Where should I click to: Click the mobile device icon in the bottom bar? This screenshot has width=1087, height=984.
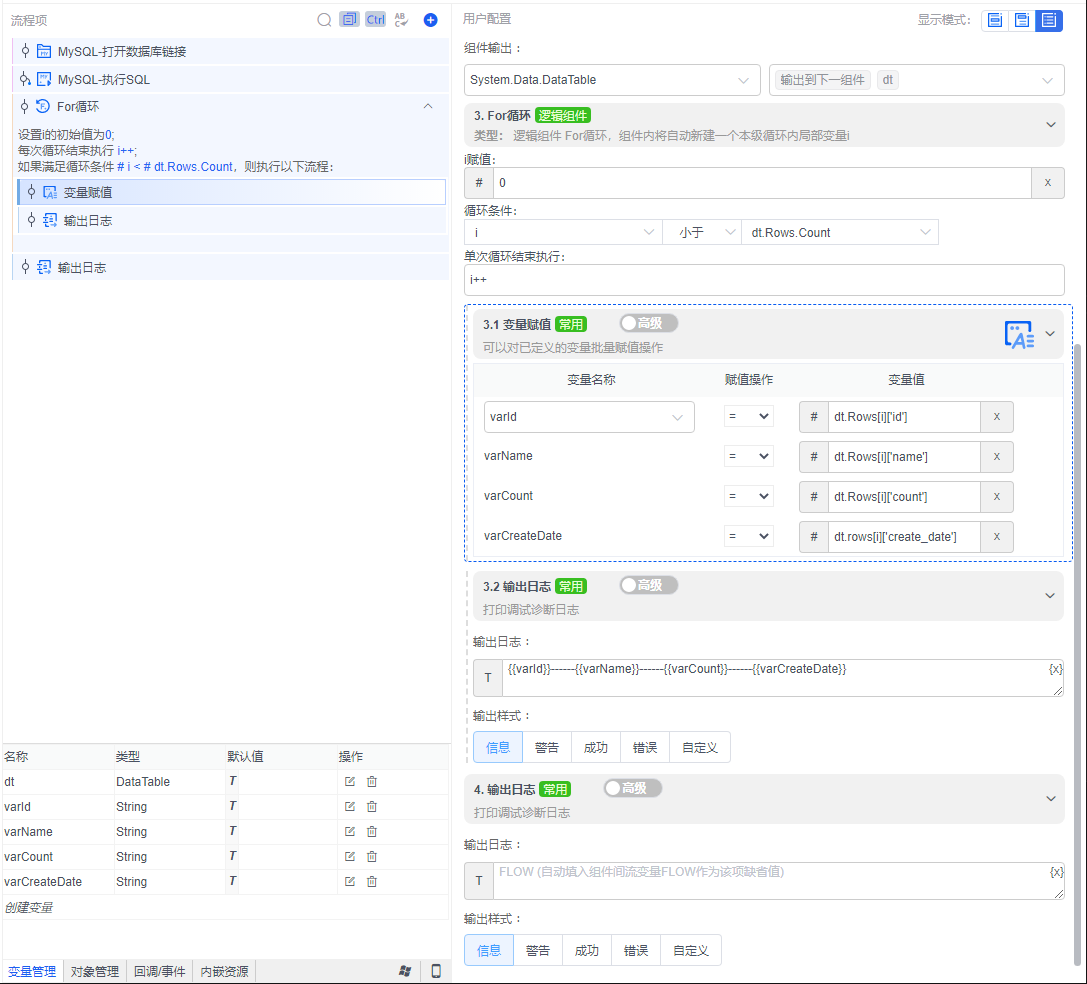[x=436, y=971]
